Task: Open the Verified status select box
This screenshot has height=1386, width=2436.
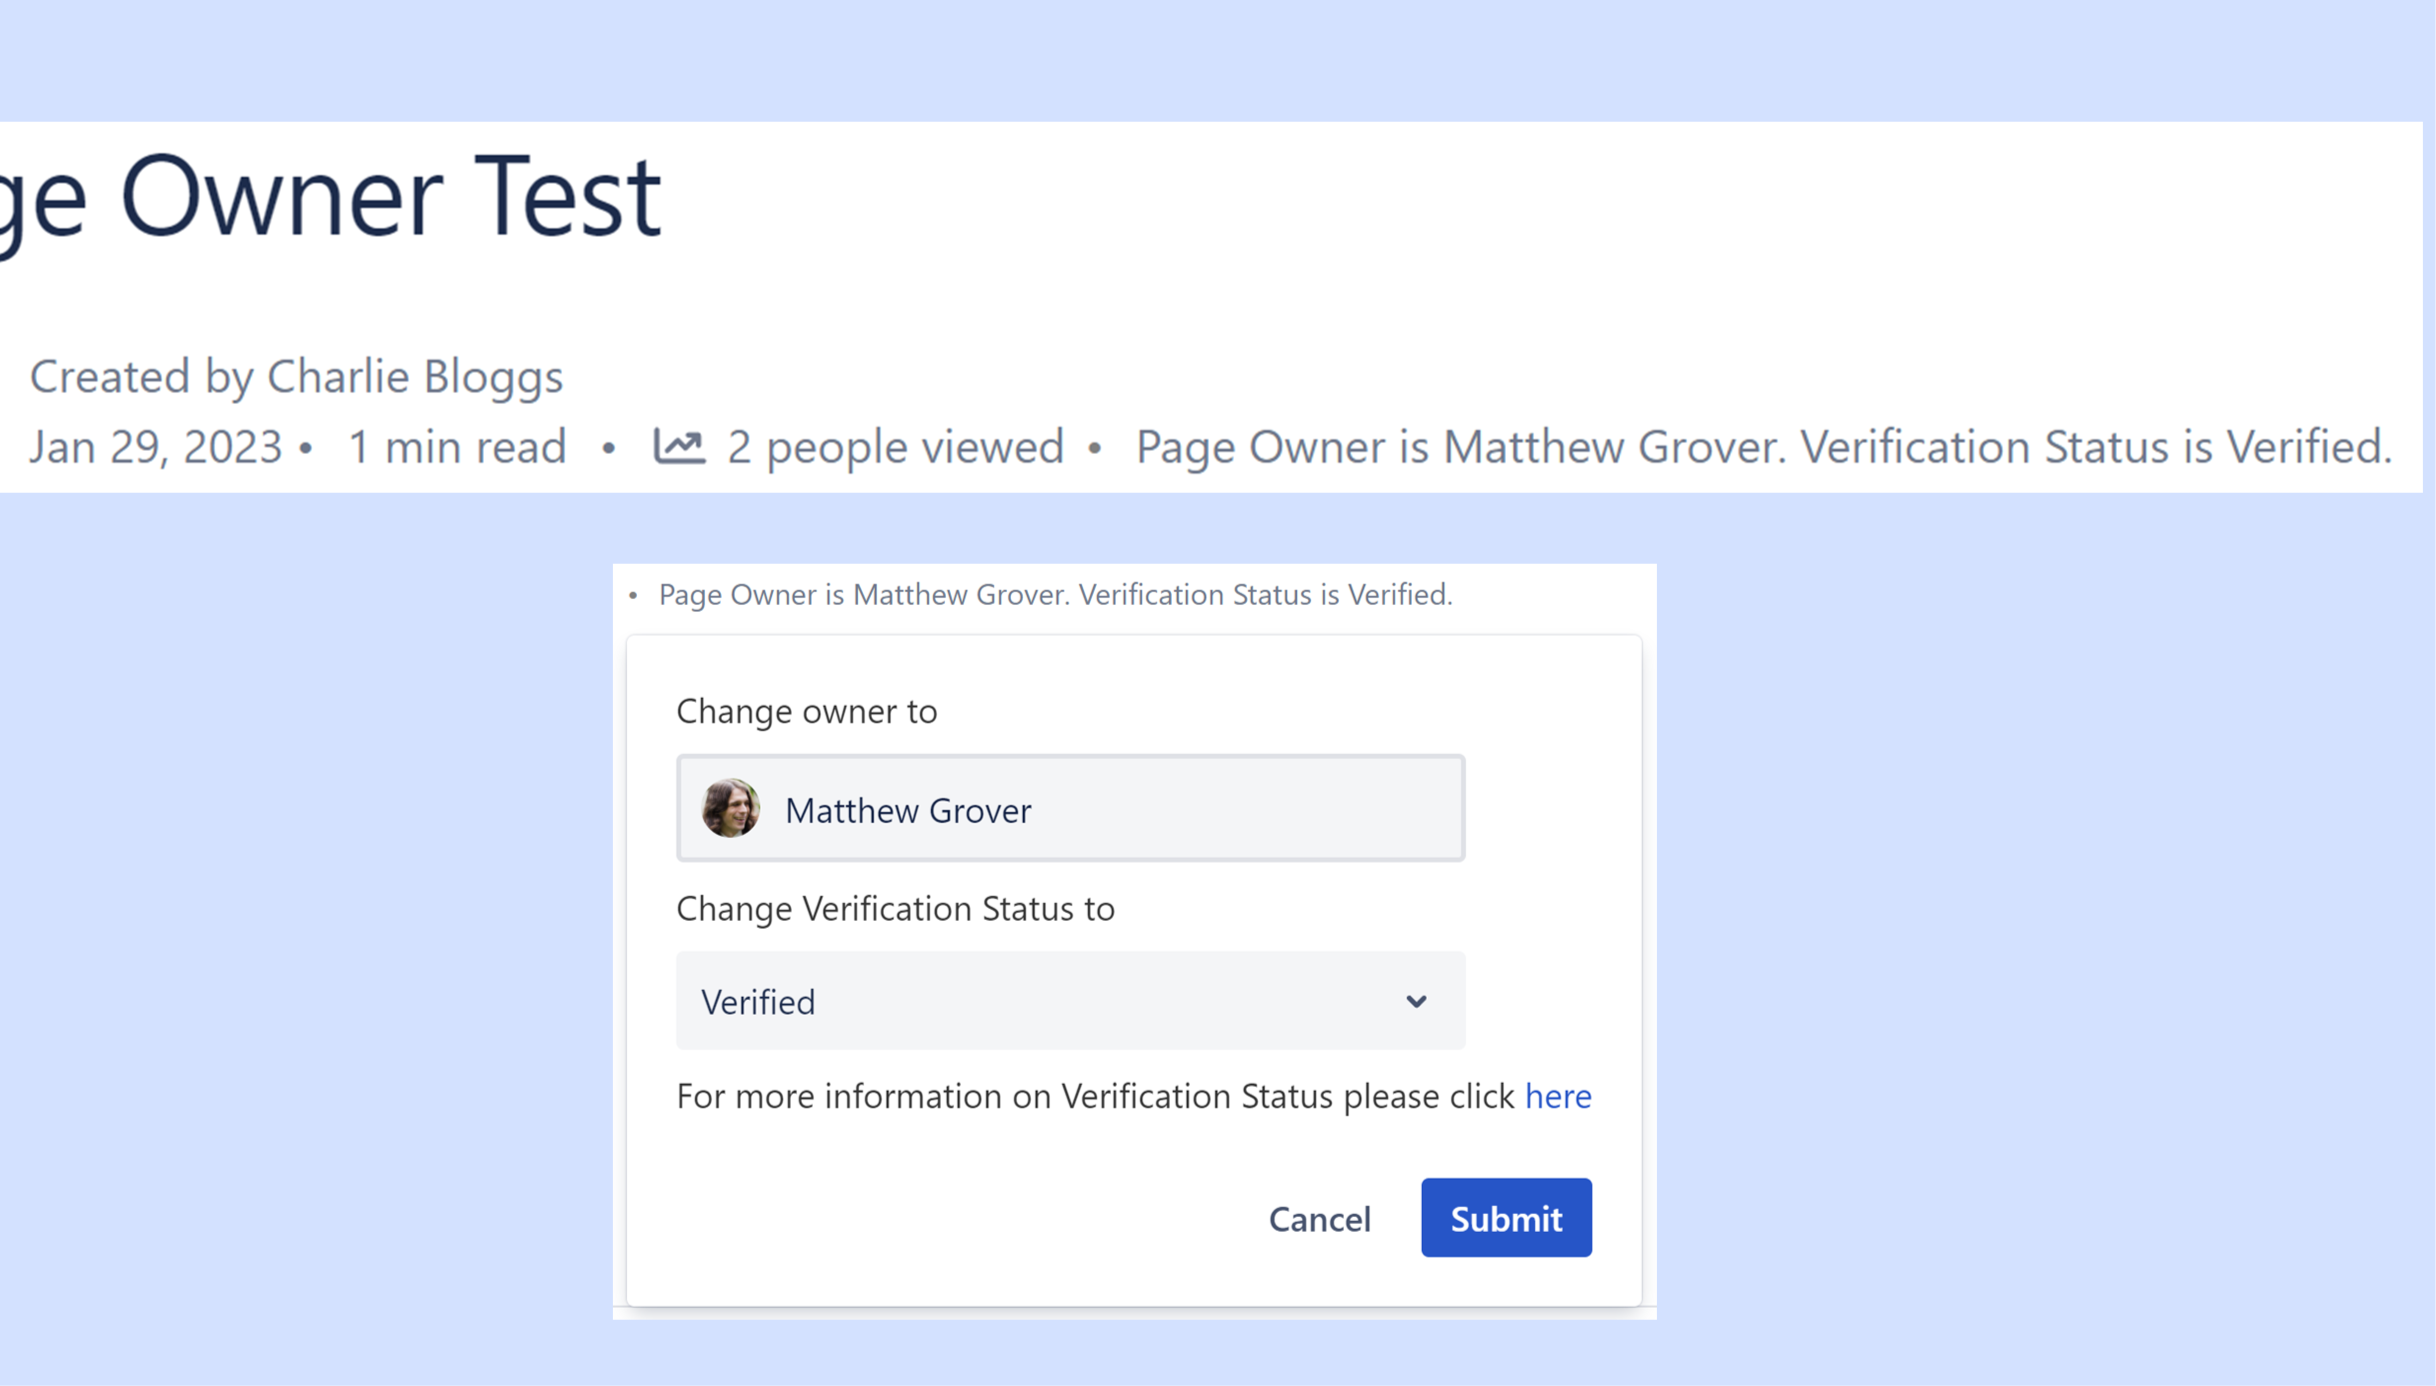Action: [x=1050, y=1001]
